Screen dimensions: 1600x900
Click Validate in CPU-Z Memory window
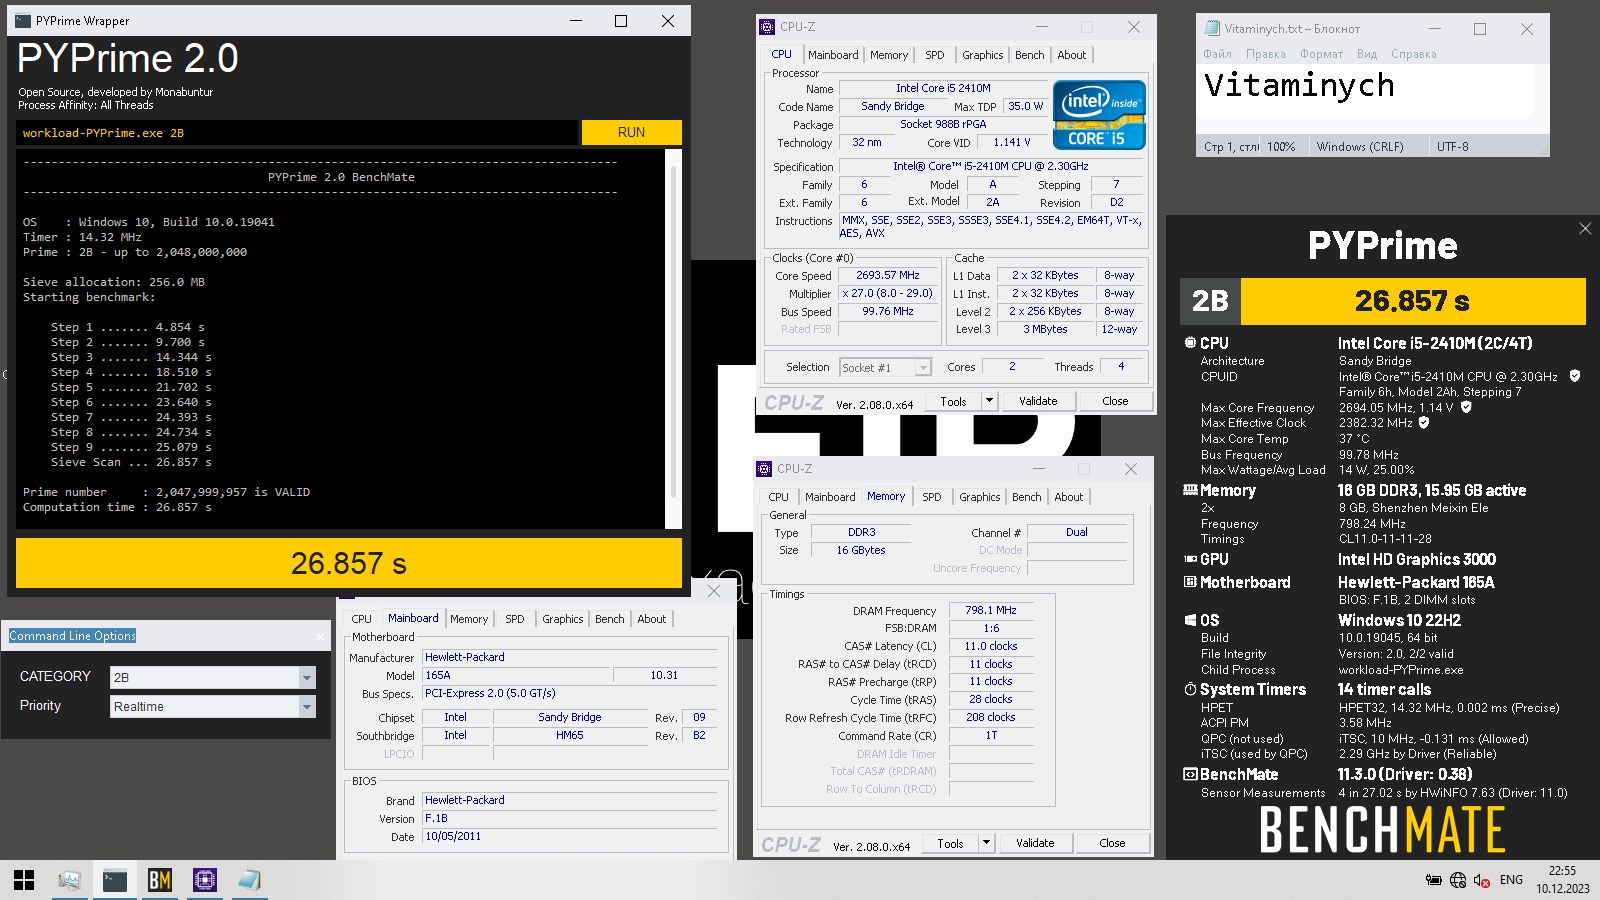tap(1035, 843)
